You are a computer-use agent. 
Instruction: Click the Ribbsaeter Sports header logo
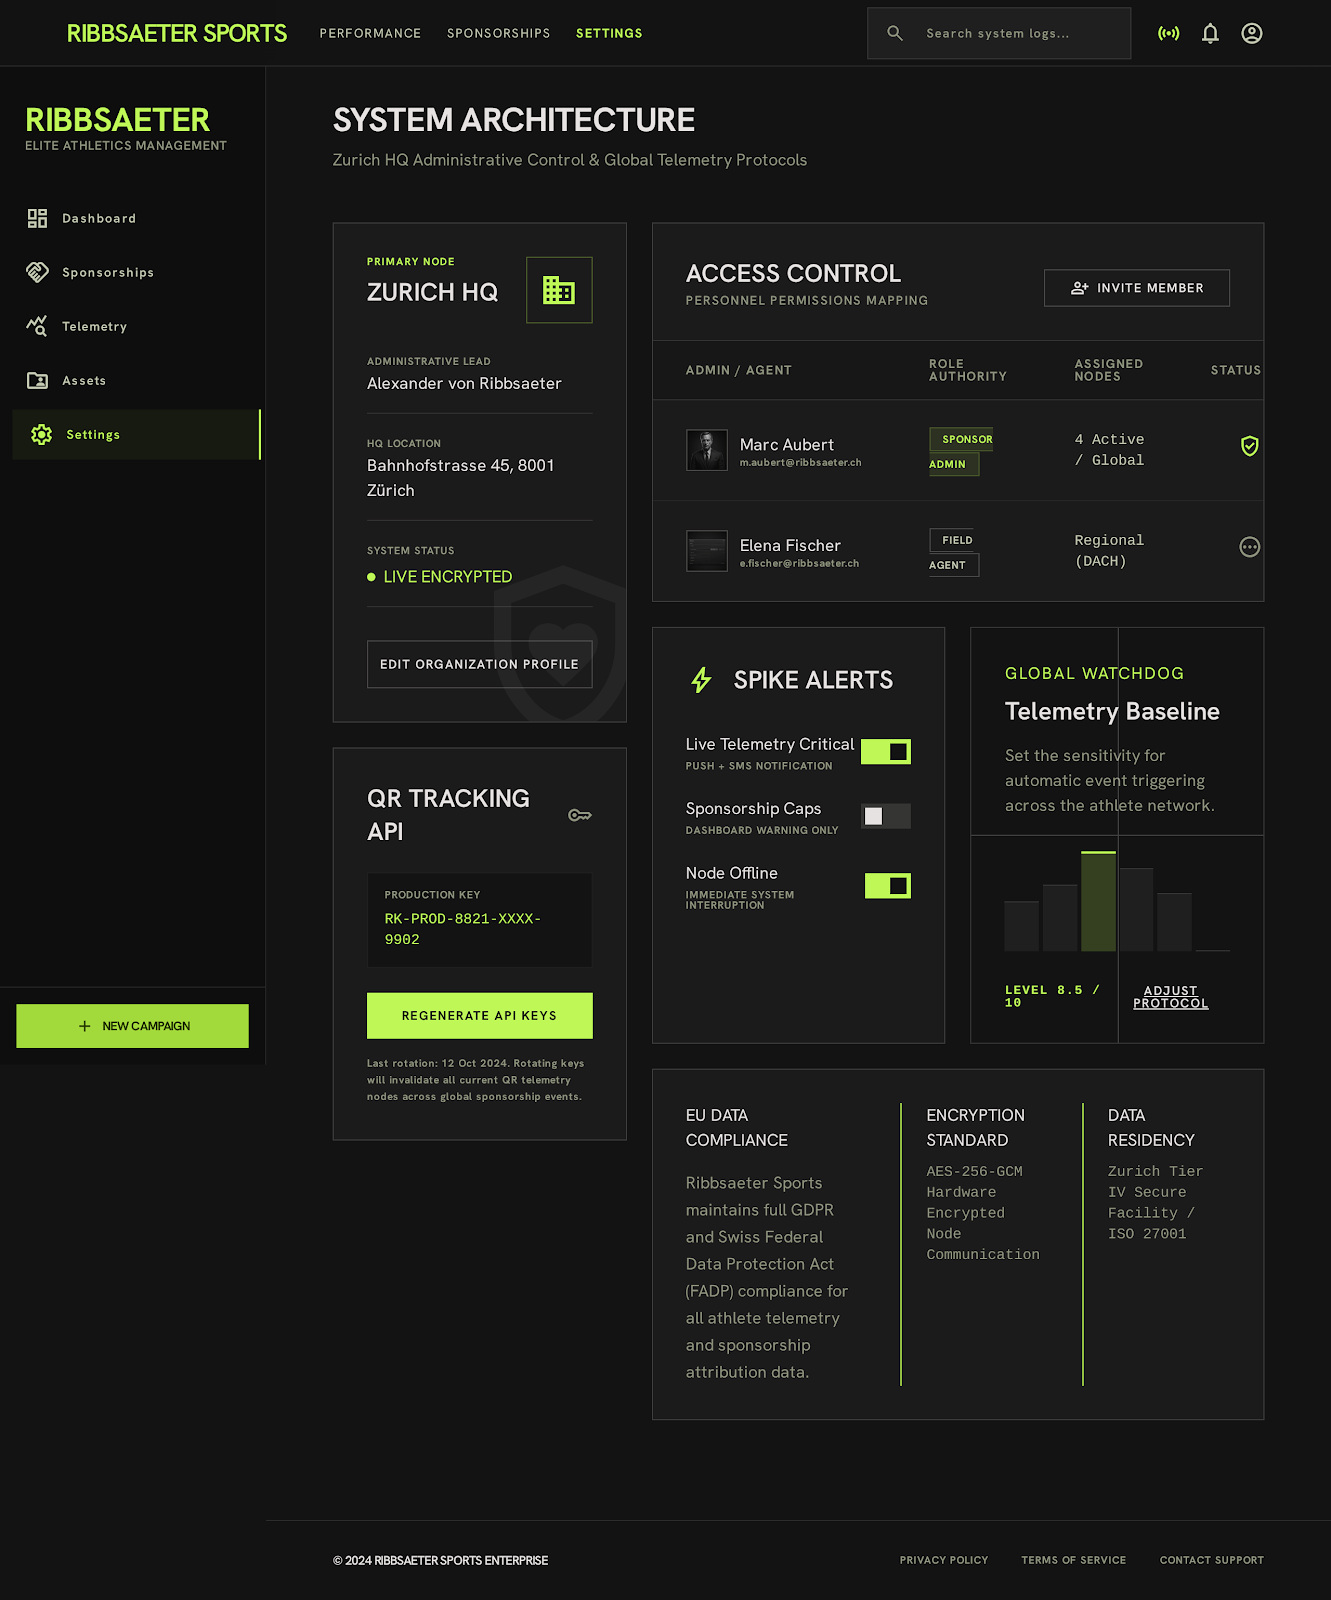pyautogui.click(x=177, y=33)
